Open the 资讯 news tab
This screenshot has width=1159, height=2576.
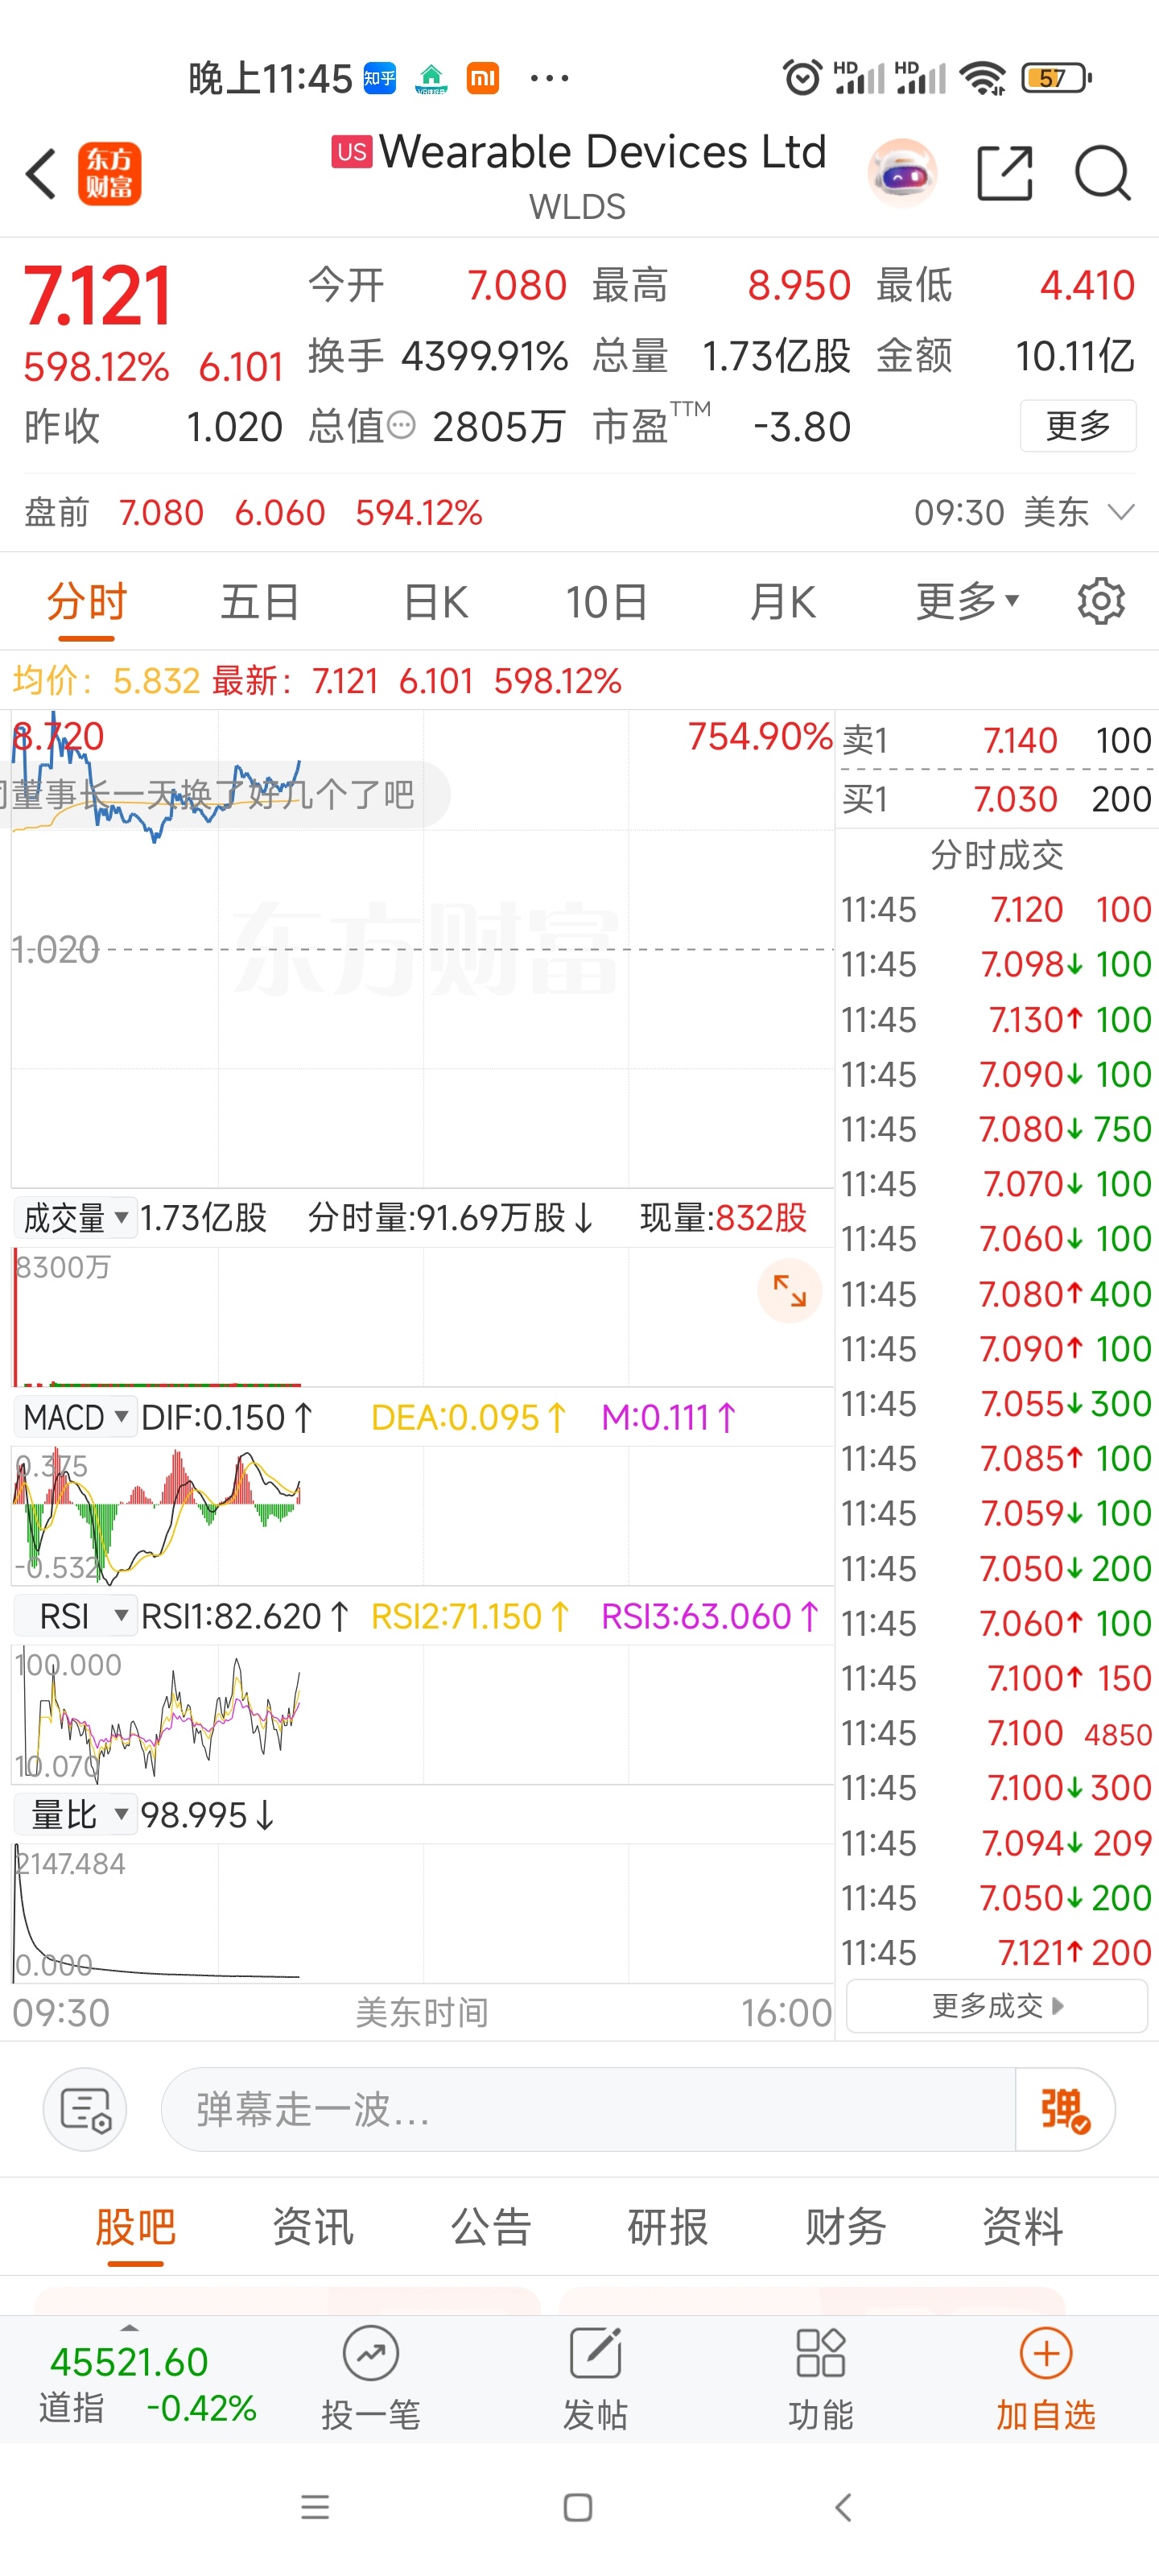313,2227
